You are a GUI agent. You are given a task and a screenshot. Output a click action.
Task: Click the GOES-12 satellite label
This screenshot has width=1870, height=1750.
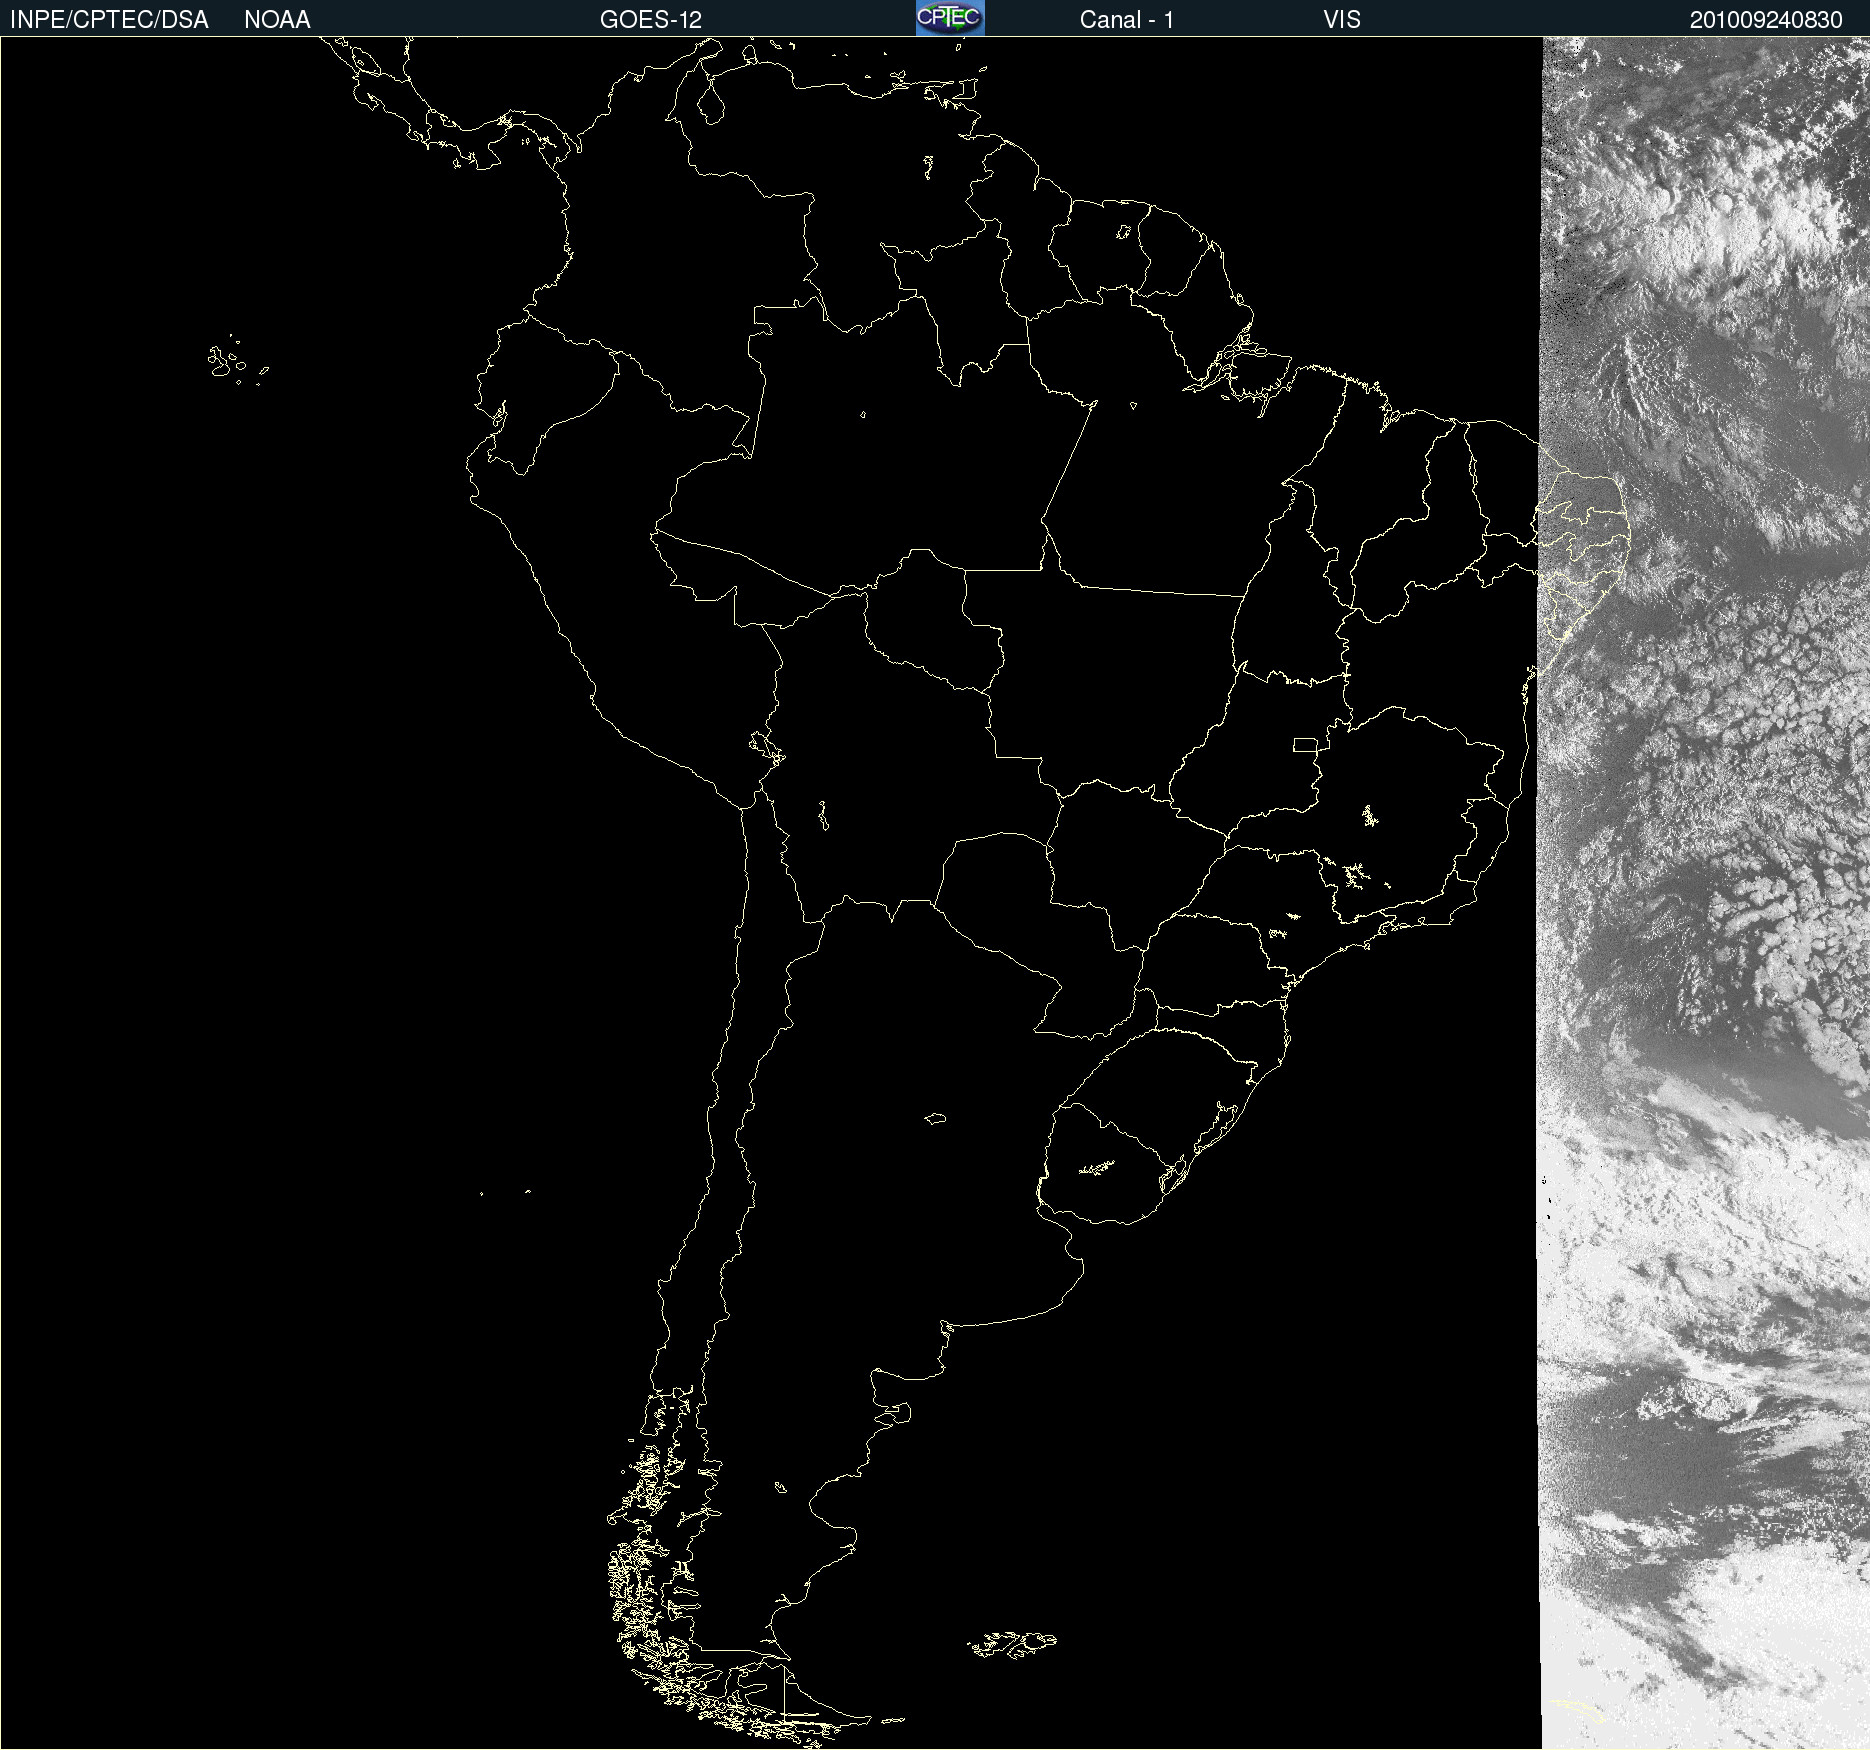pos(651,20)
